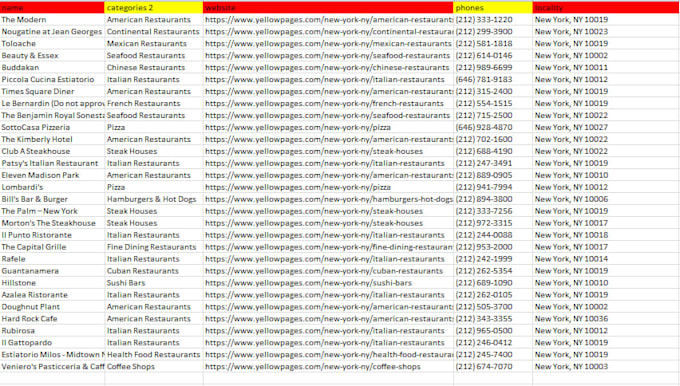Select the 'Club A Steakhouse' cell
Screen dimensions: 680x386
point(52,151)
